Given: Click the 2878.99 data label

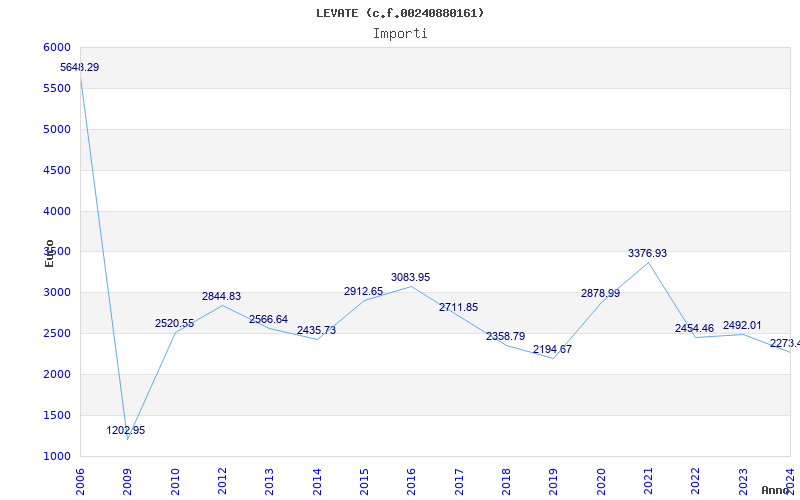Looking at the screenshot, I should 601,294.
